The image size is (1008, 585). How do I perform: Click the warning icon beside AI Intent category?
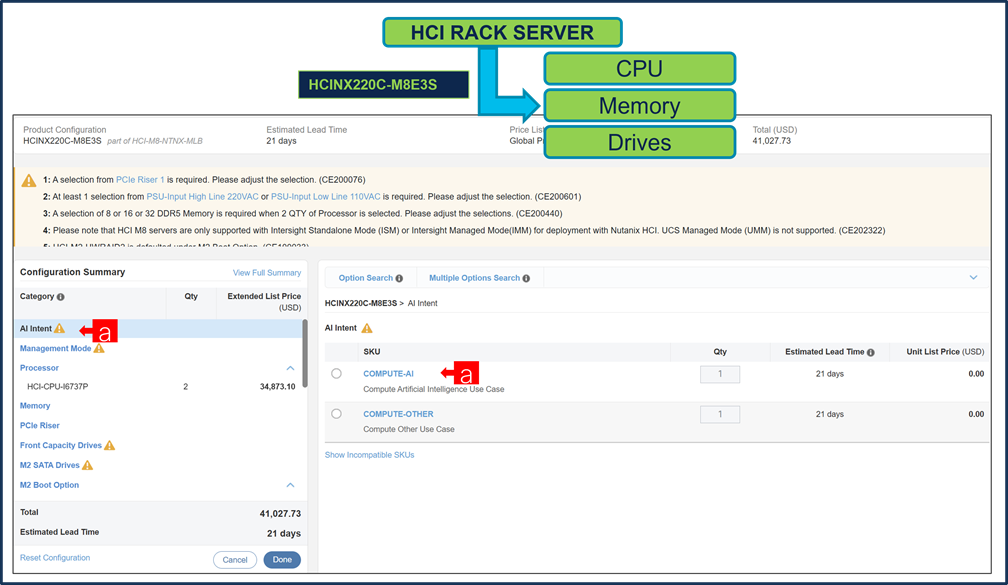[60, 328]
